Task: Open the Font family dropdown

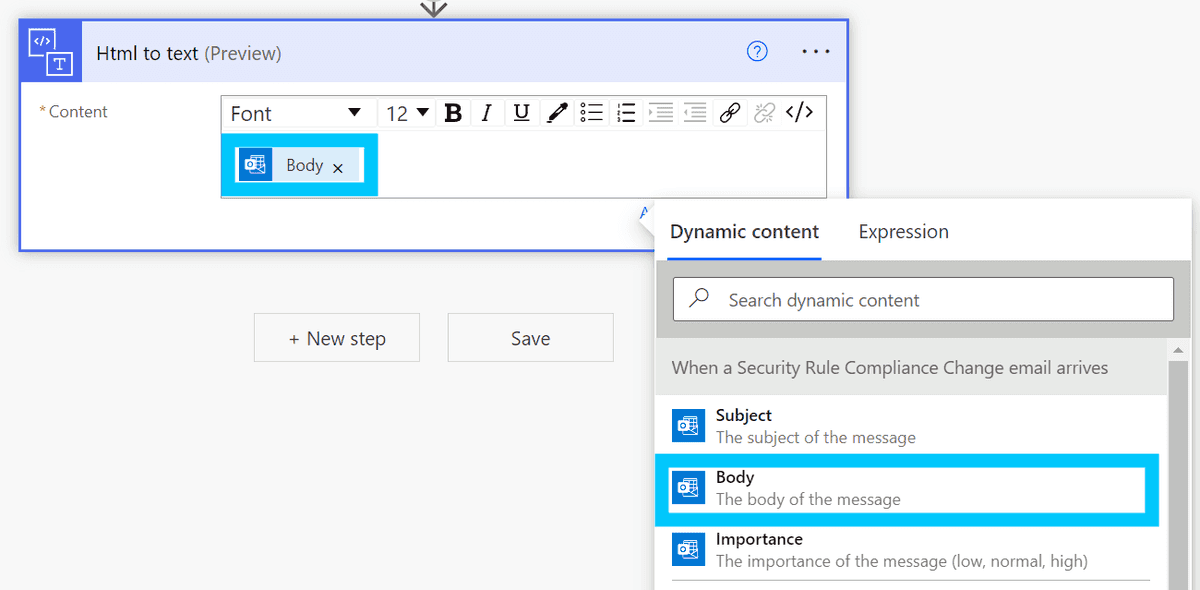Action: click(297, 113)
